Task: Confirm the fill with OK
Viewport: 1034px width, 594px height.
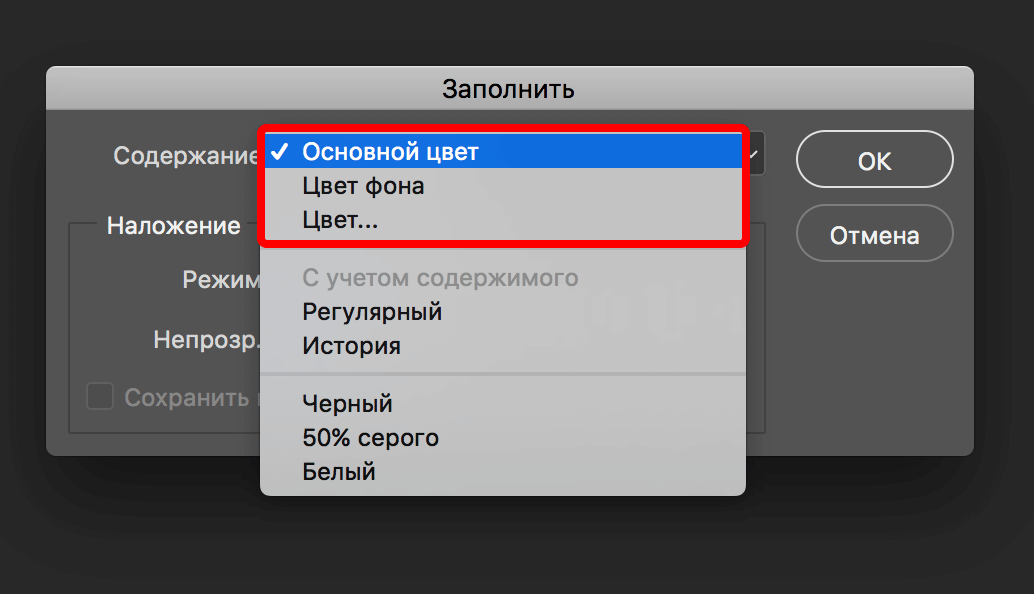Action: [x=874, y=161]
